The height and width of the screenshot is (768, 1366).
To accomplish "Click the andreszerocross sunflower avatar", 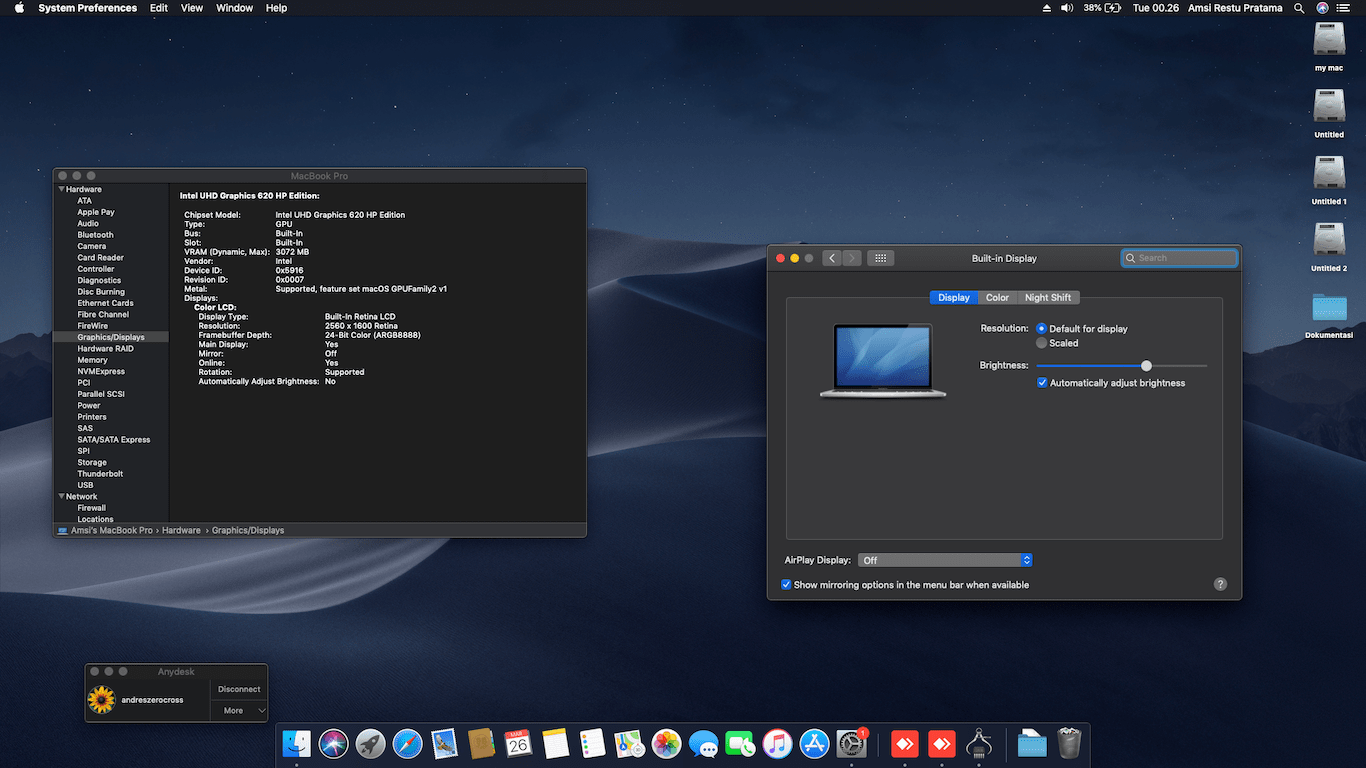I will (x=101, y=700).
